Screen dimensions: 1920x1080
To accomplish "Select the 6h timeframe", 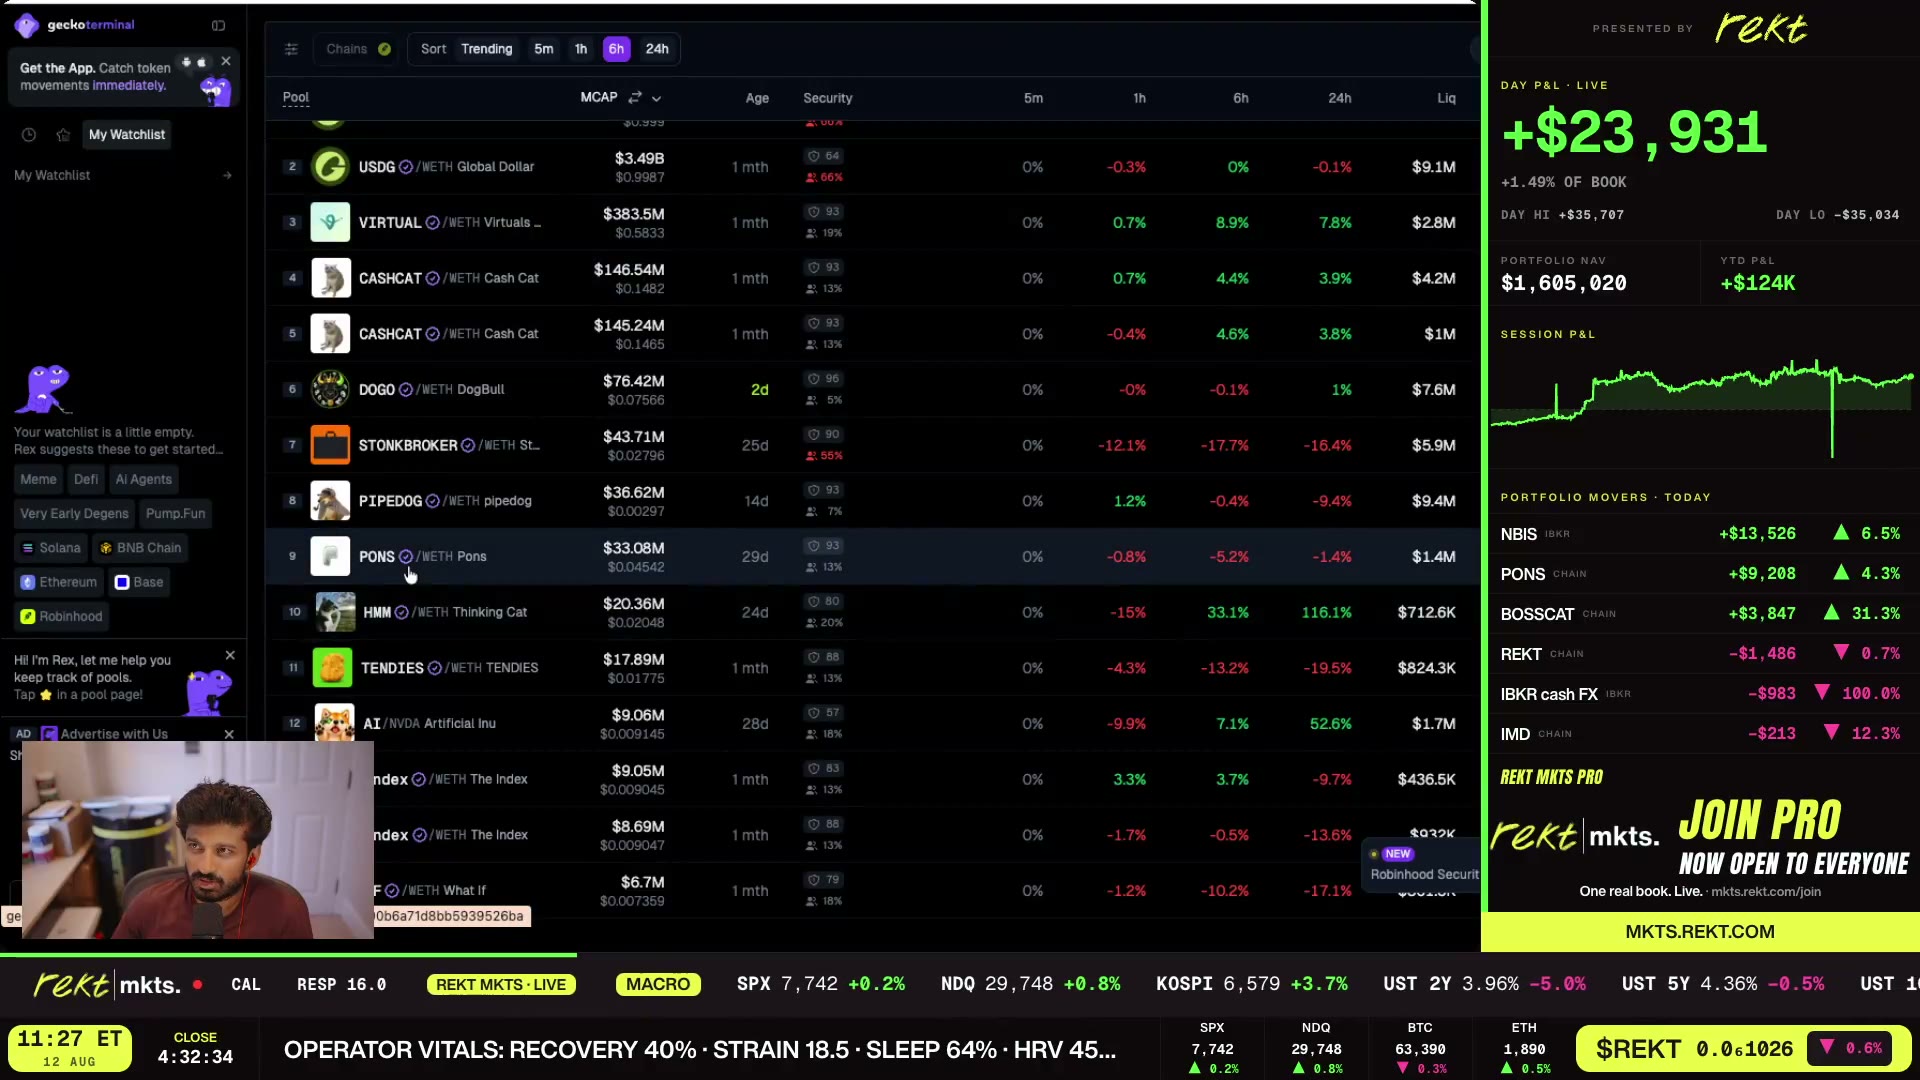I will [x=616, y=49].
